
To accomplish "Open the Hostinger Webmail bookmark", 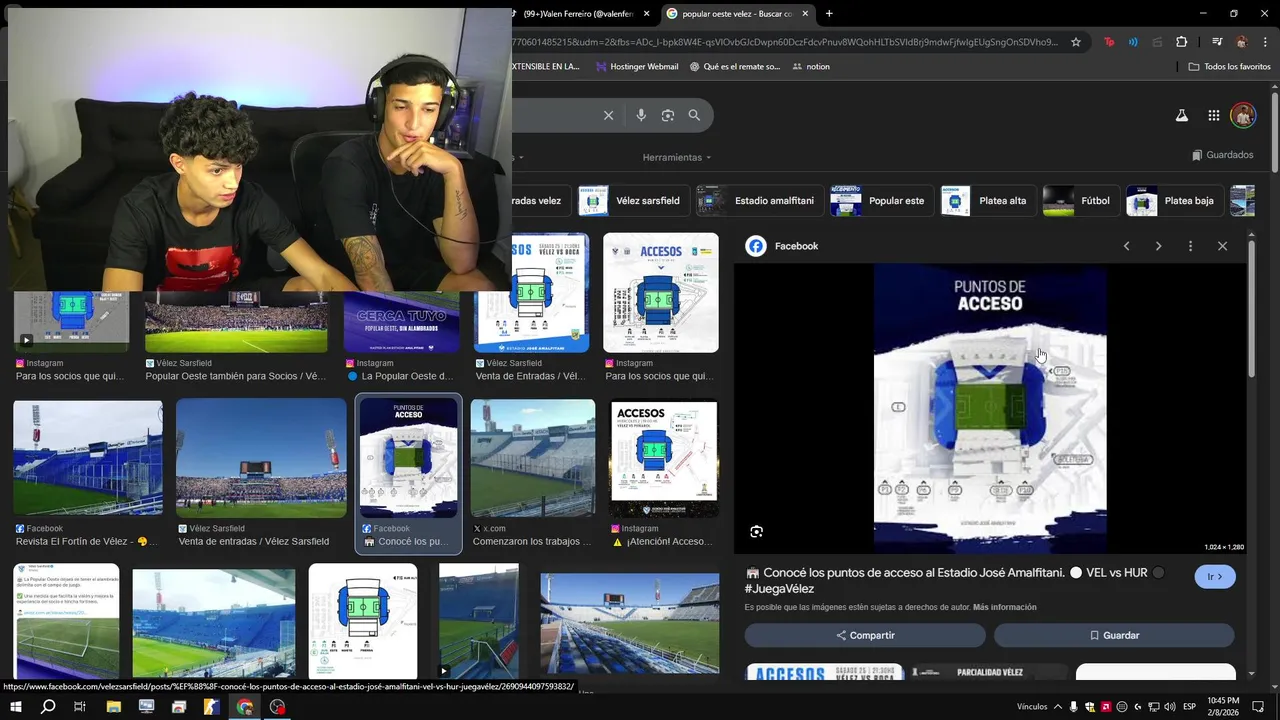I will click(x=636, y=67).
